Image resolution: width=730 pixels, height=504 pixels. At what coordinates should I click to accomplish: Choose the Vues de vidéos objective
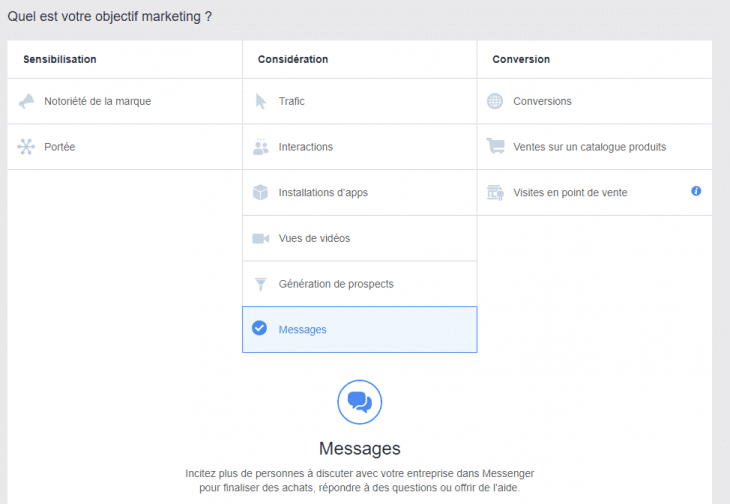pos(314,239)
